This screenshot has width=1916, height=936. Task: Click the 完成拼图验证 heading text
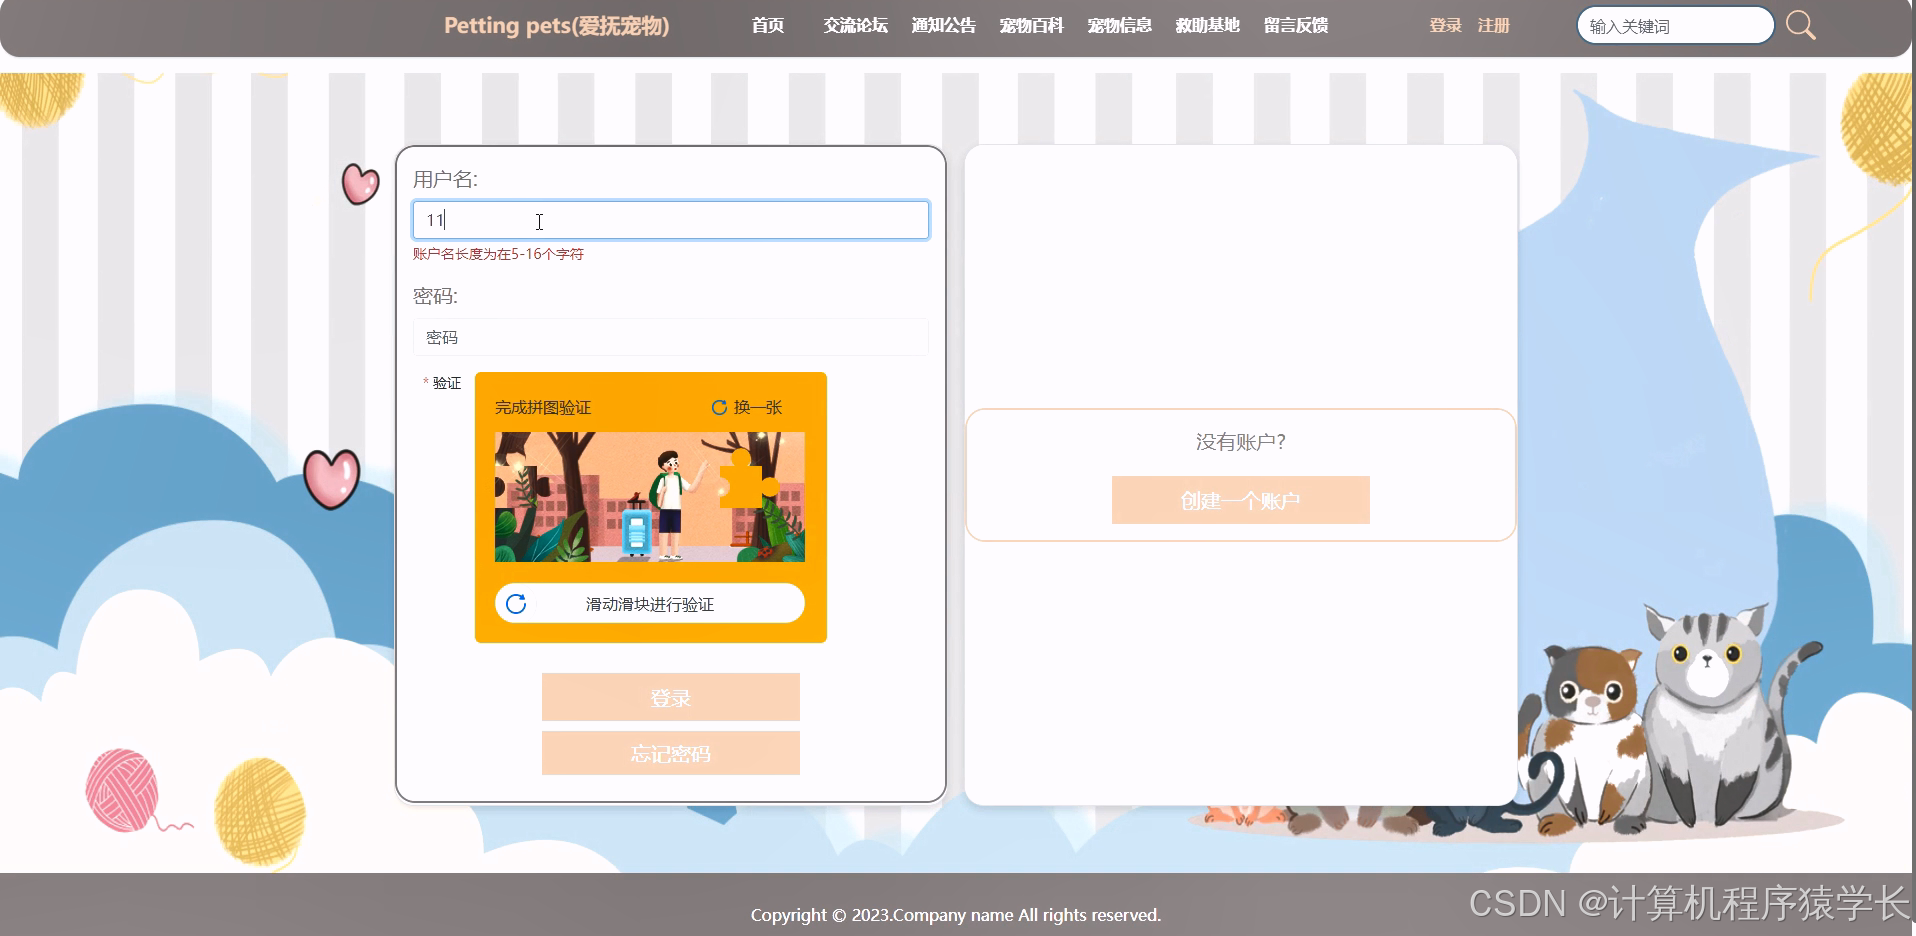point(543,407)
